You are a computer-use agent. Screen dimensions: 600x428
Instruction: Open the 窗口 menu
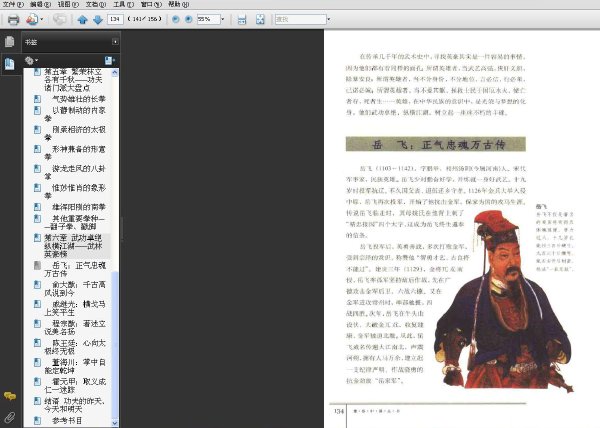click(151, 4)
